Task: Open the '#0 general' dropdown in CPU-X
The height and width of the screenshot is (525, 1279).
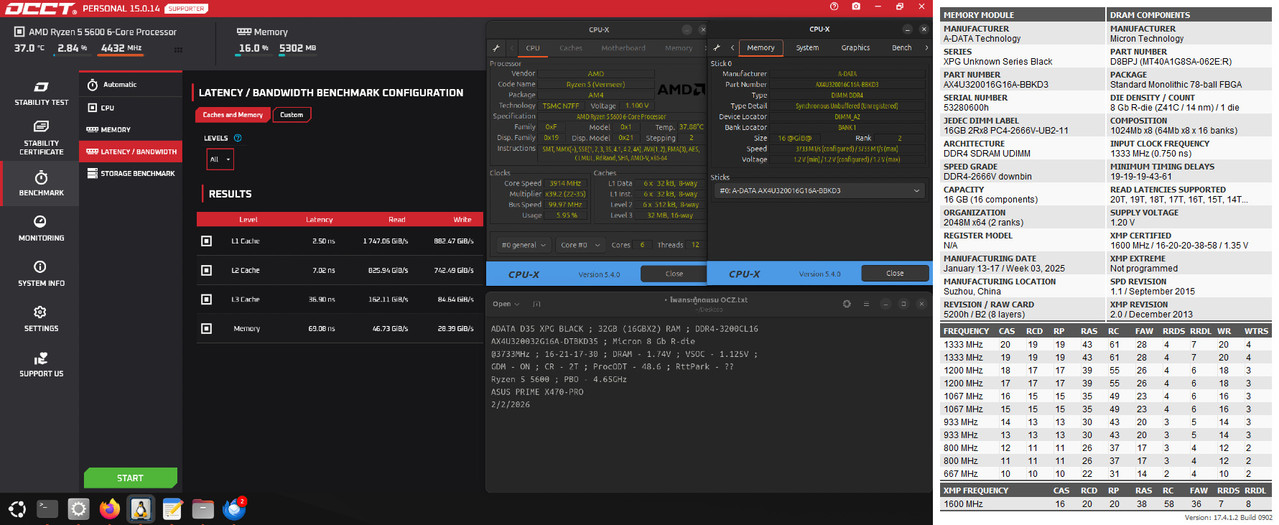Action: (524, 245)
